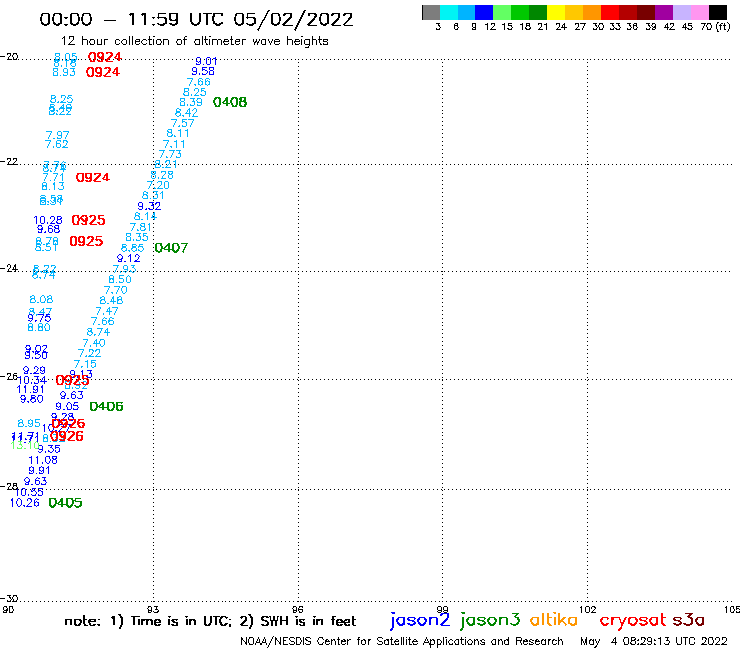
Task: Click the green "jason3" satellite label
Action: 490,620
